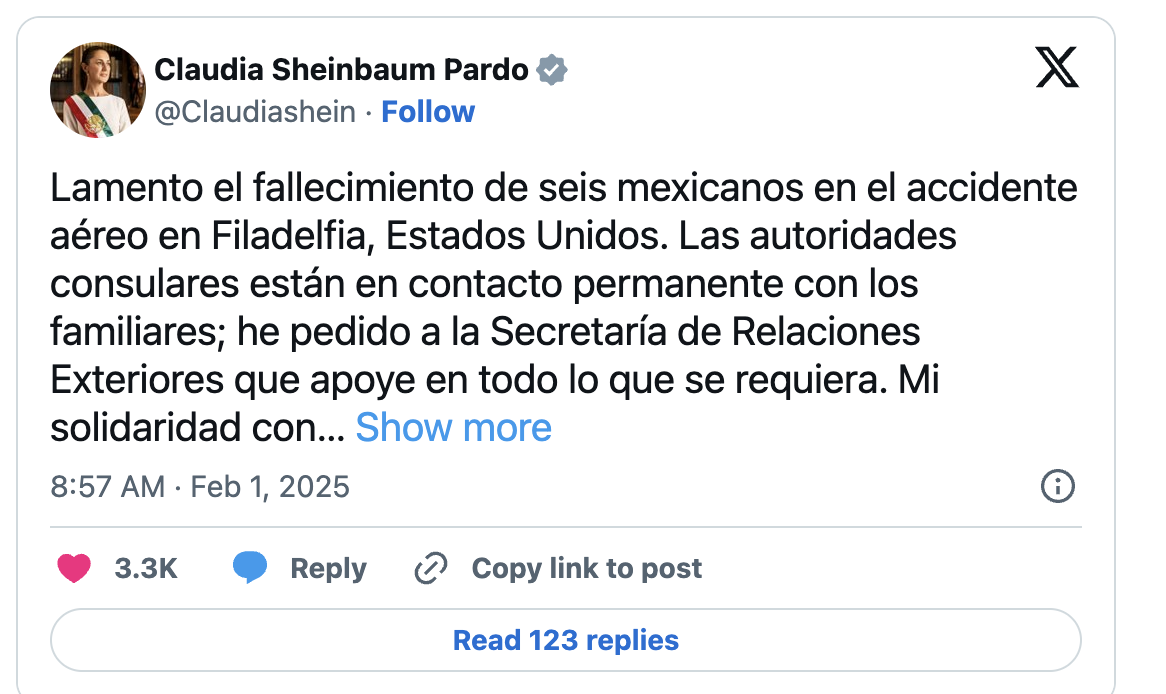1166x694 pixels.
Task: Open Claudia Sheinbaum's profile picture
Action: (98, 90)
